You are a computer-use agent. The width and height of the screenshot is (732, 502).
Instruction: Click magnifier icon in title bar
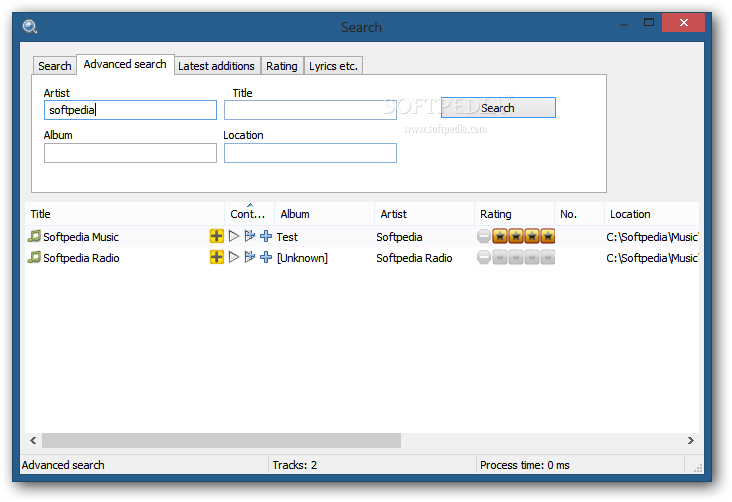30,27
